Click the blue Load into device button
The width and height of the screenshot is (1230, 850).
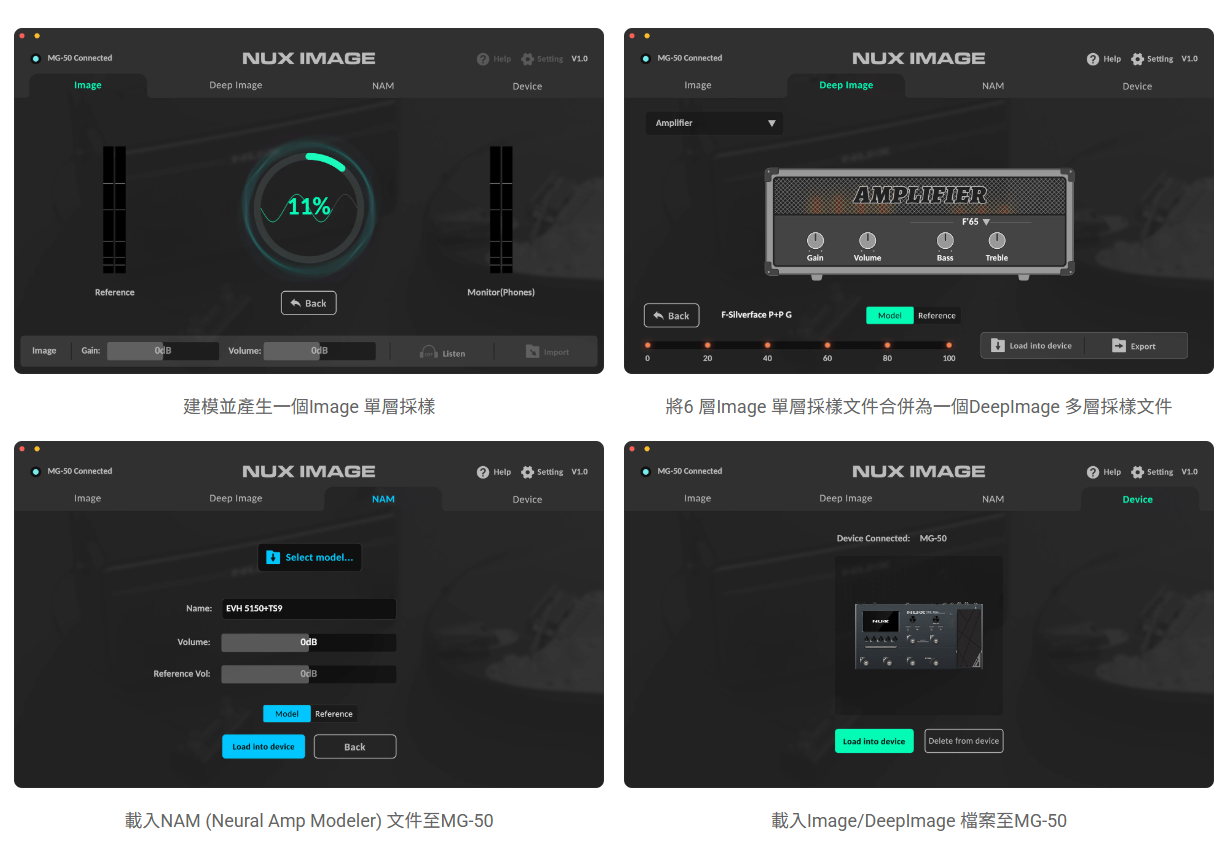(263, 747)
